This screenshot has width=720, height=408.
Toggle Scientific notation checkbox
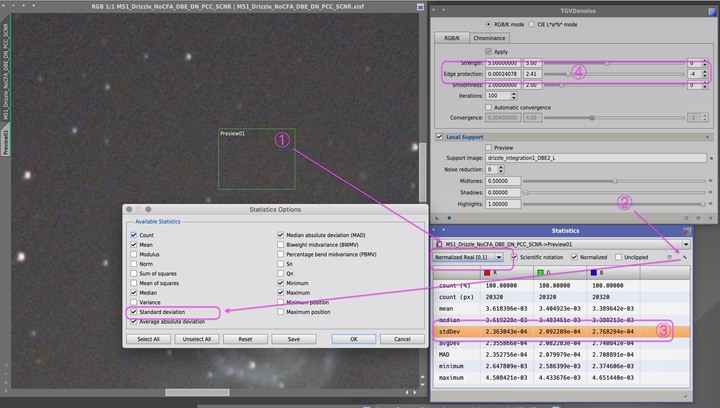[514, 257]
